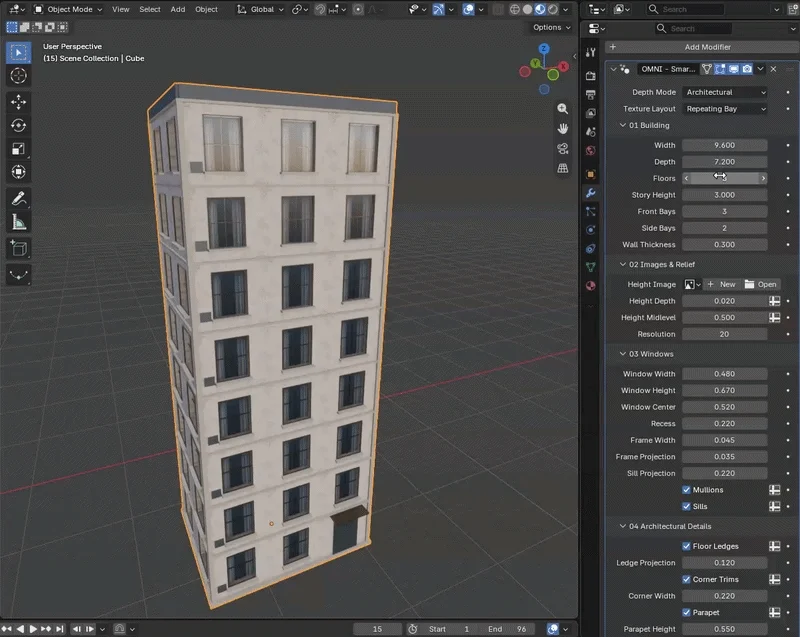This screenshot has height=637, width=800.
Task: Switch to solid viewport shading
Action: coord(528,9)
